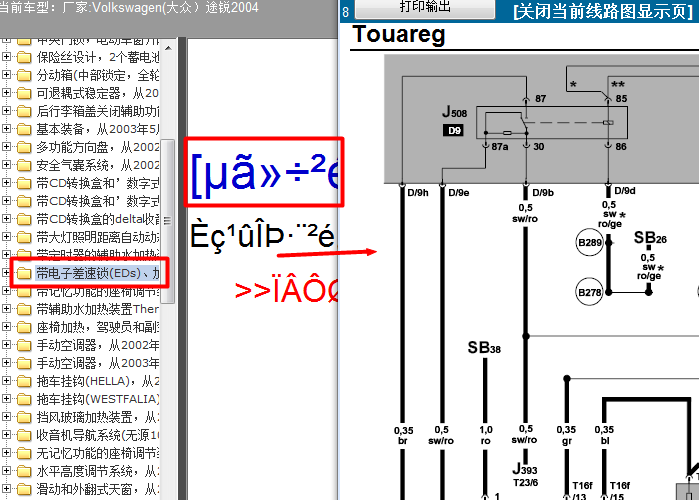The width and height of the screenshot is (699, 500).
Task: Click the J508 relay label in diagram
Action: [454, 111]
